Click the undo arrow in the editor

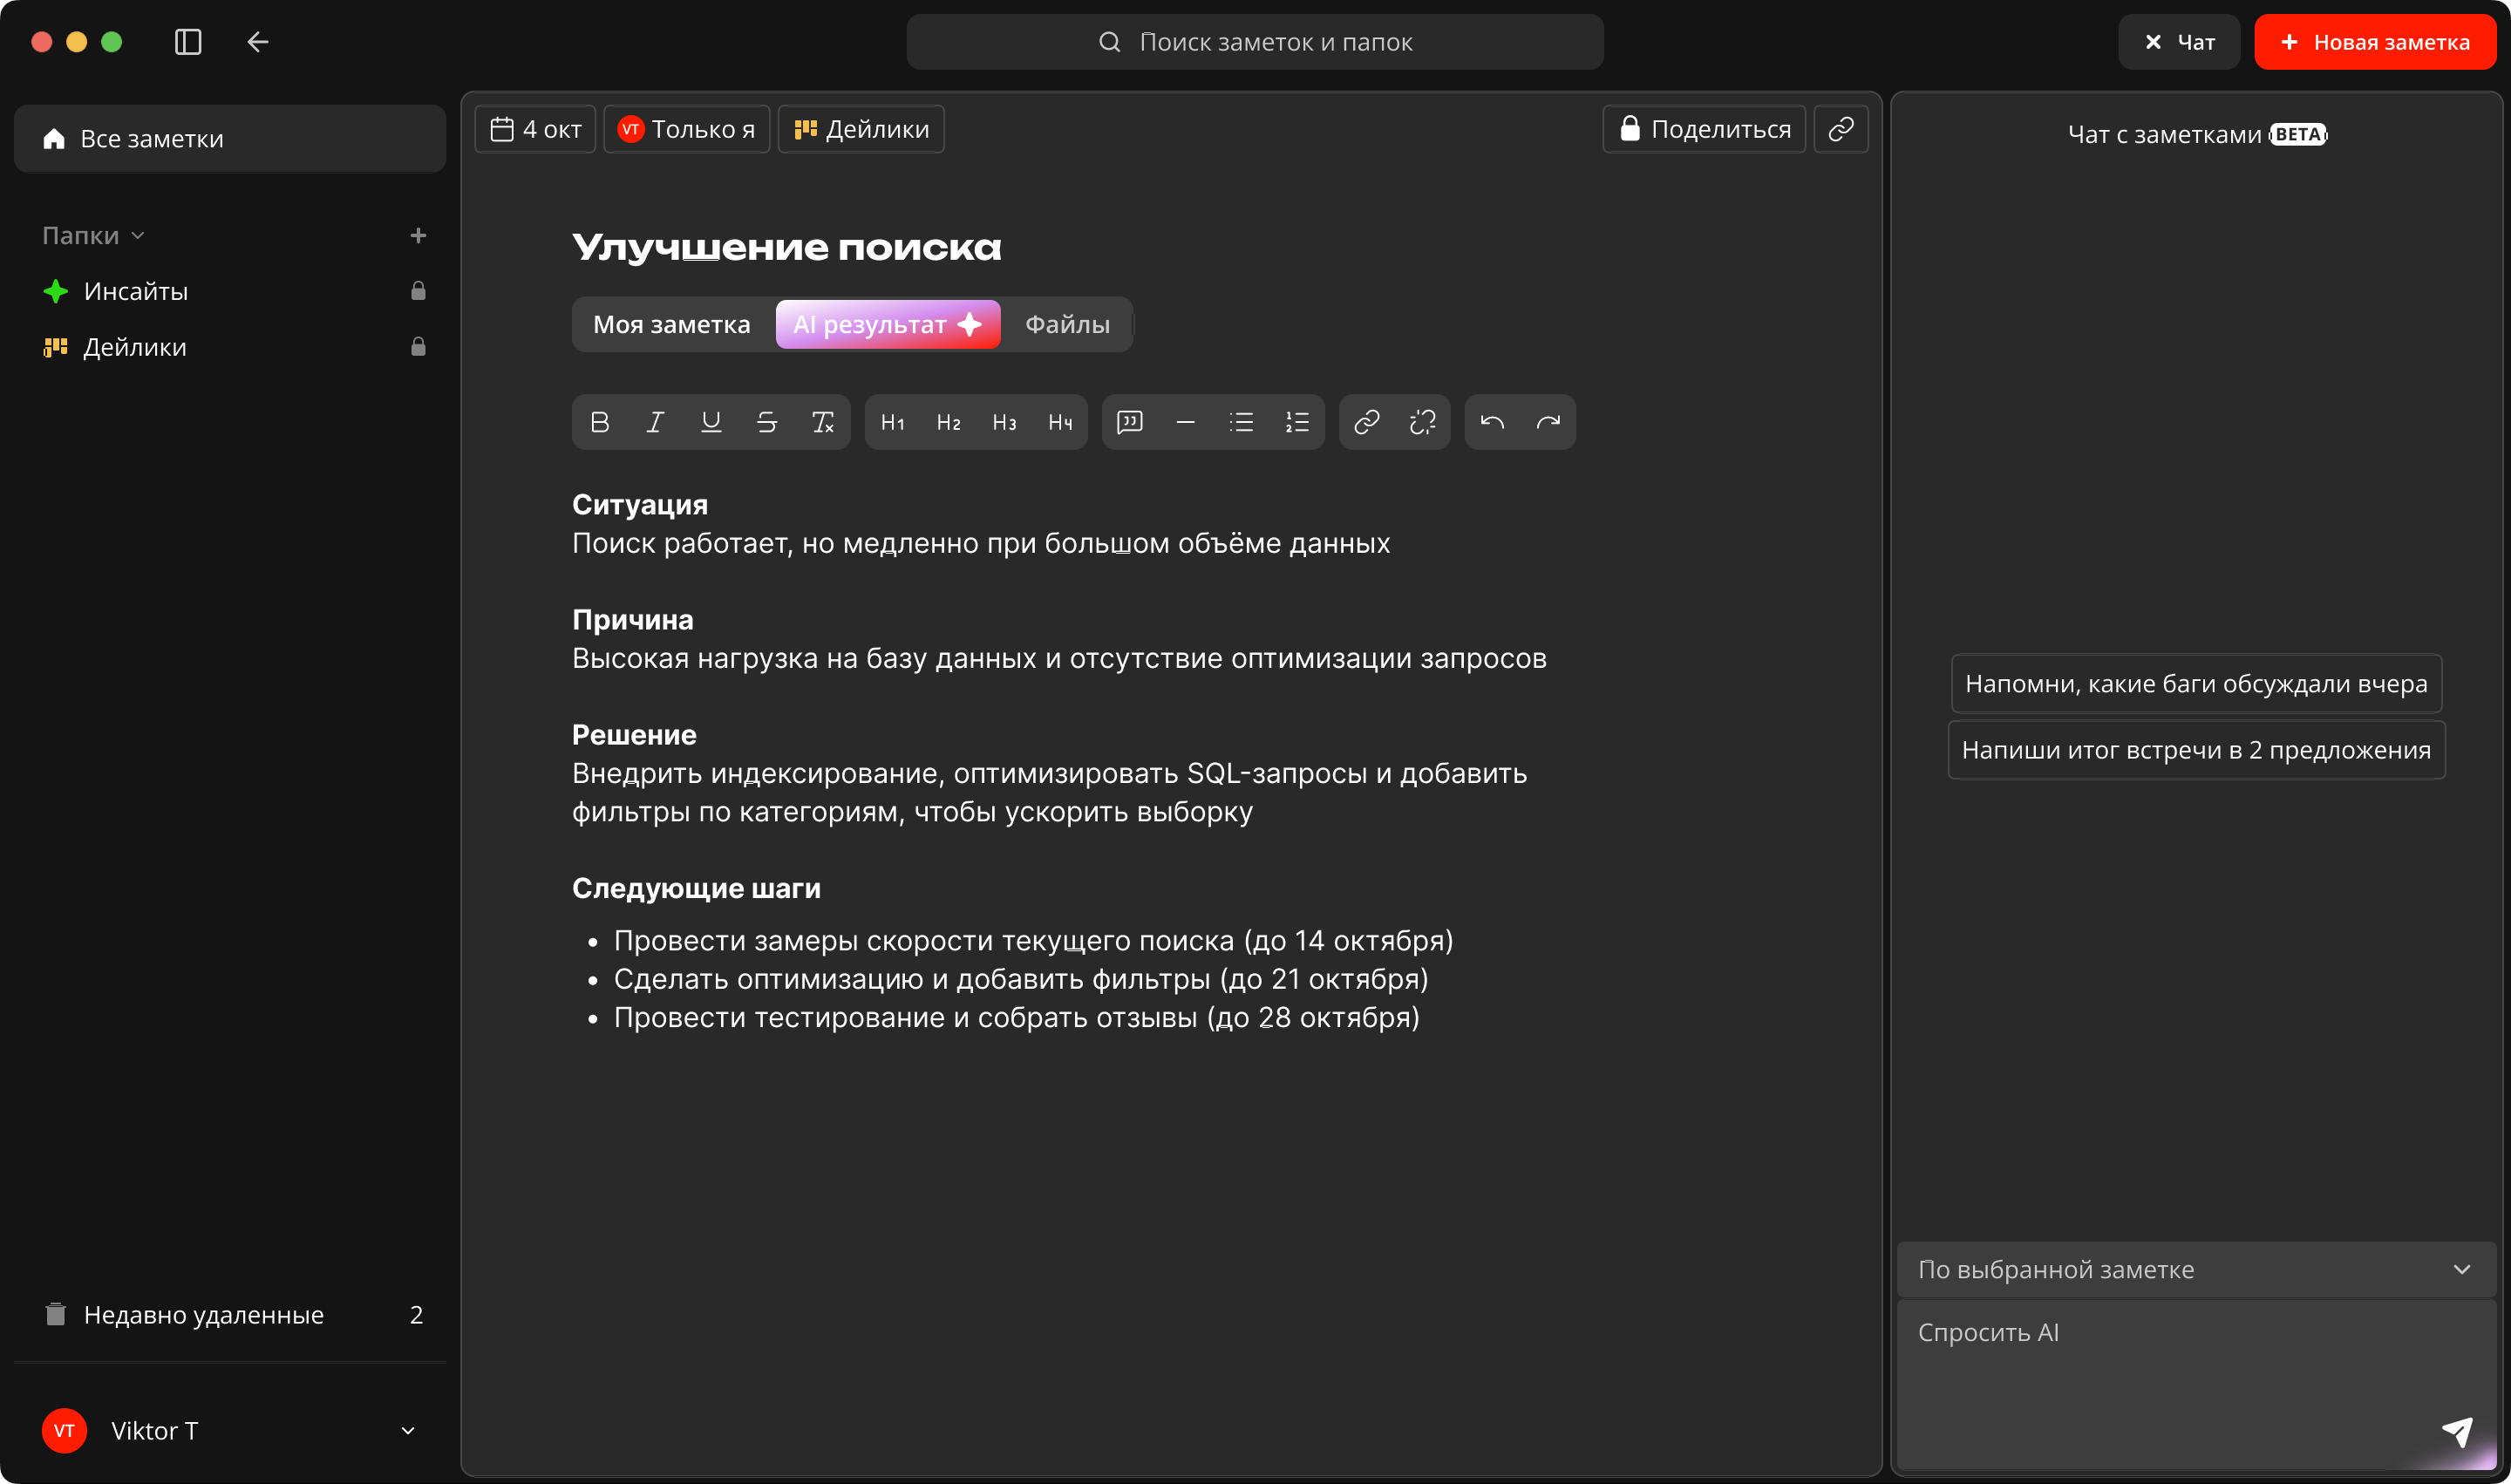(x=1491, y=421)
